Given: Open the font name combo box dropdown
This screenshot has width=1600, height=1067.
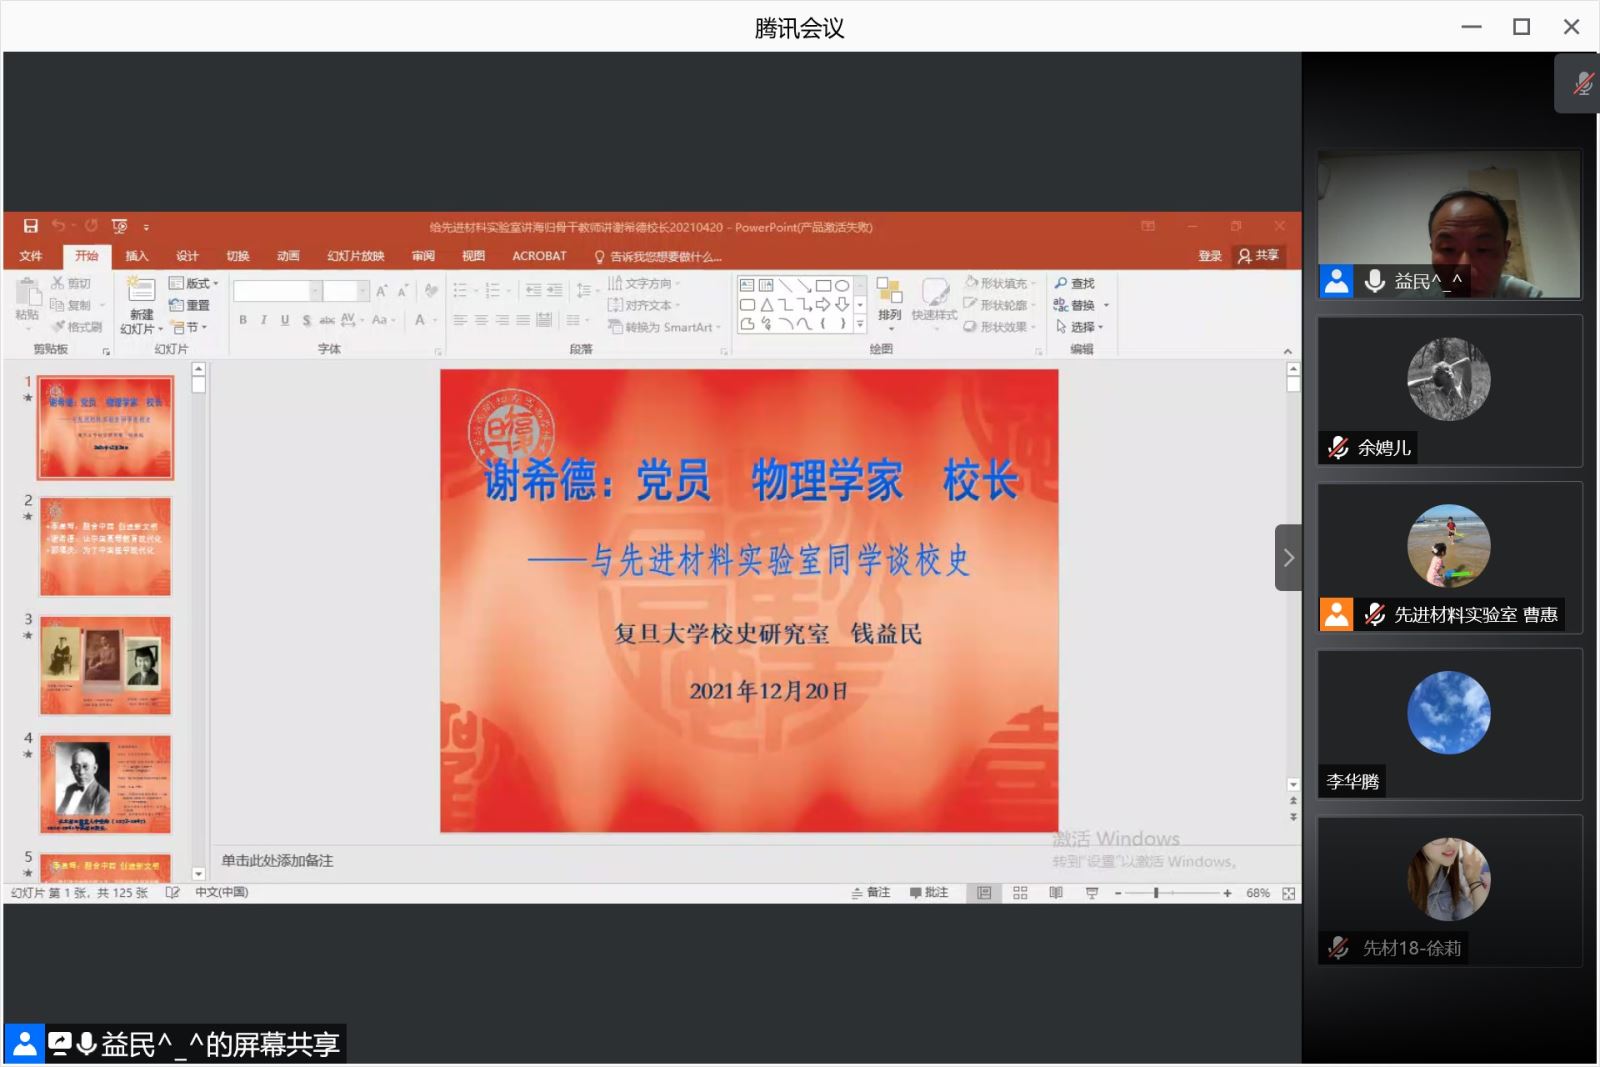Looking at the screenshot, I should [x=315, y=291].
